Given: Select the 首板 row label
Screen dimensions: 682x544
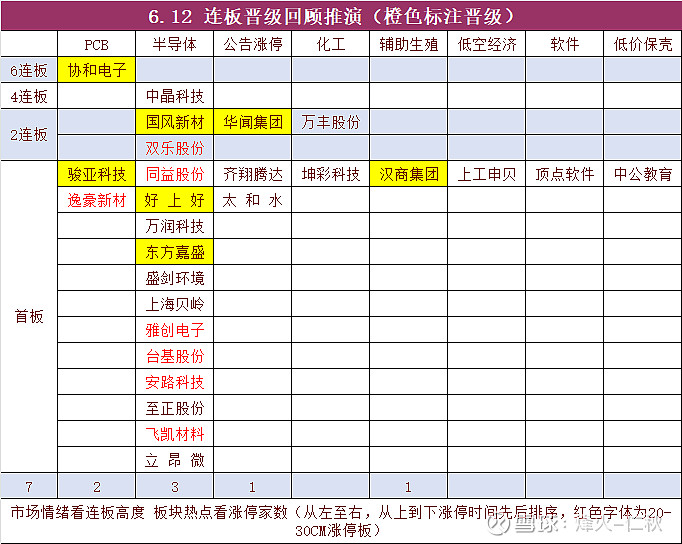Looking at the screenshot, I should coord(29,317).
